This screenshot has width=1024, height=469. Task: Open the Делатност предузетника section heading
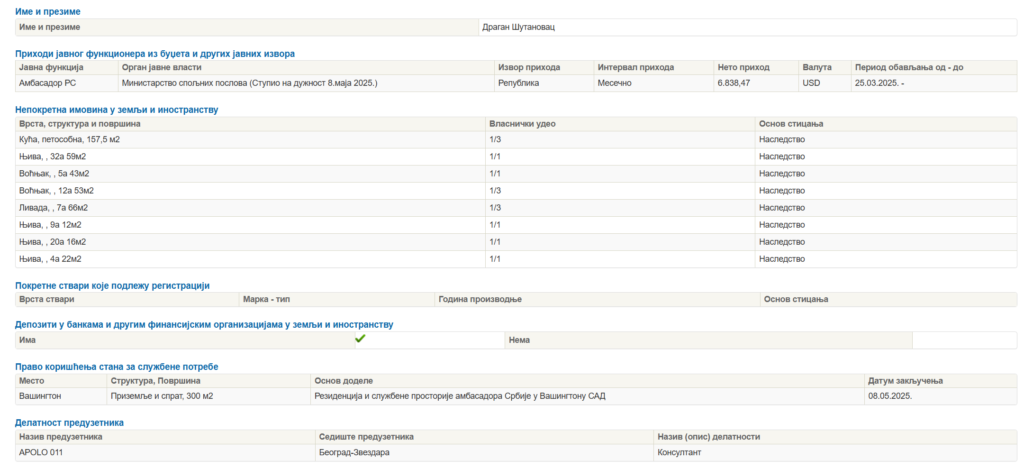coord(69,423)
